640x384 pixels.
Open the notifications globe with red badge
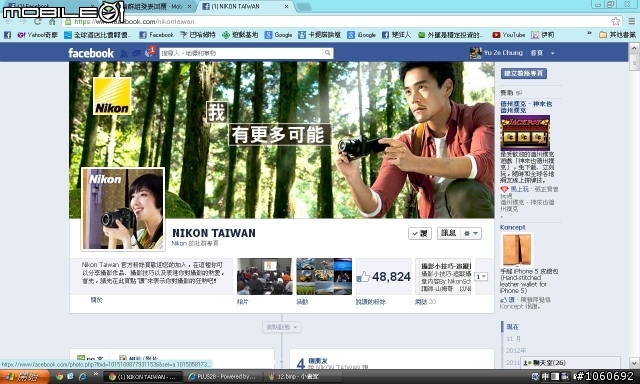pos(149,53)
